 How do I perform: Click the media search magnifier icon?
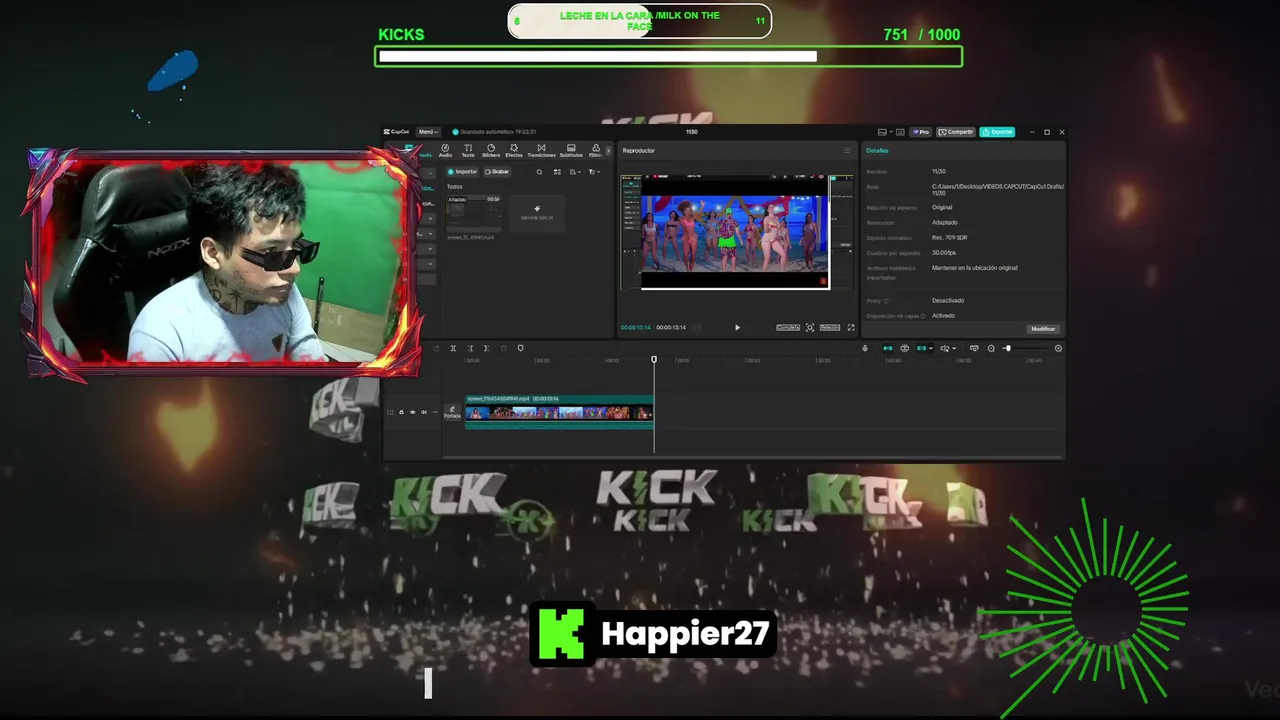539,172
